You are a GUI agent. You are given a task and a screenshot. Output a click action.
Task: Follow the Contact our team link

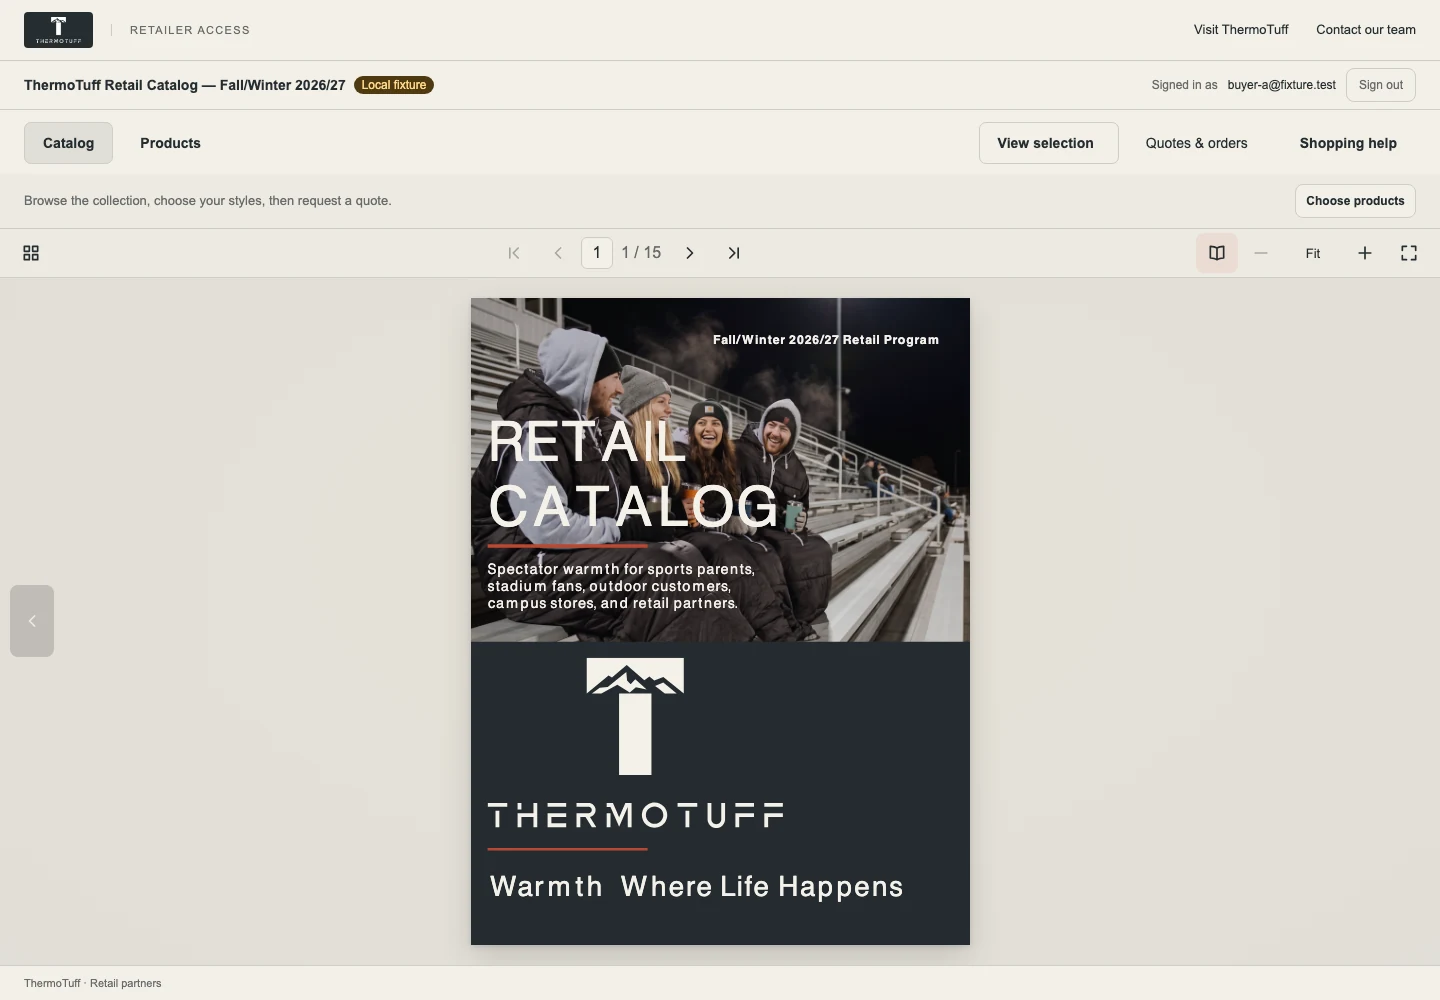click(1365, 30)
